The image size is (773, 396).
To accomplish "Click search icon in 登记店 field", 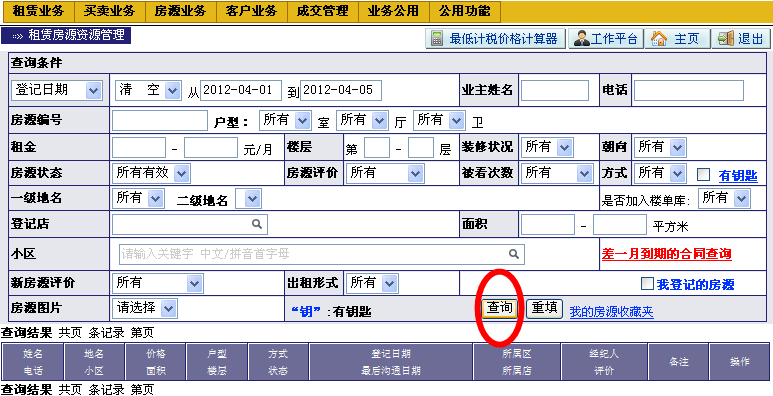I will point(257,224).
